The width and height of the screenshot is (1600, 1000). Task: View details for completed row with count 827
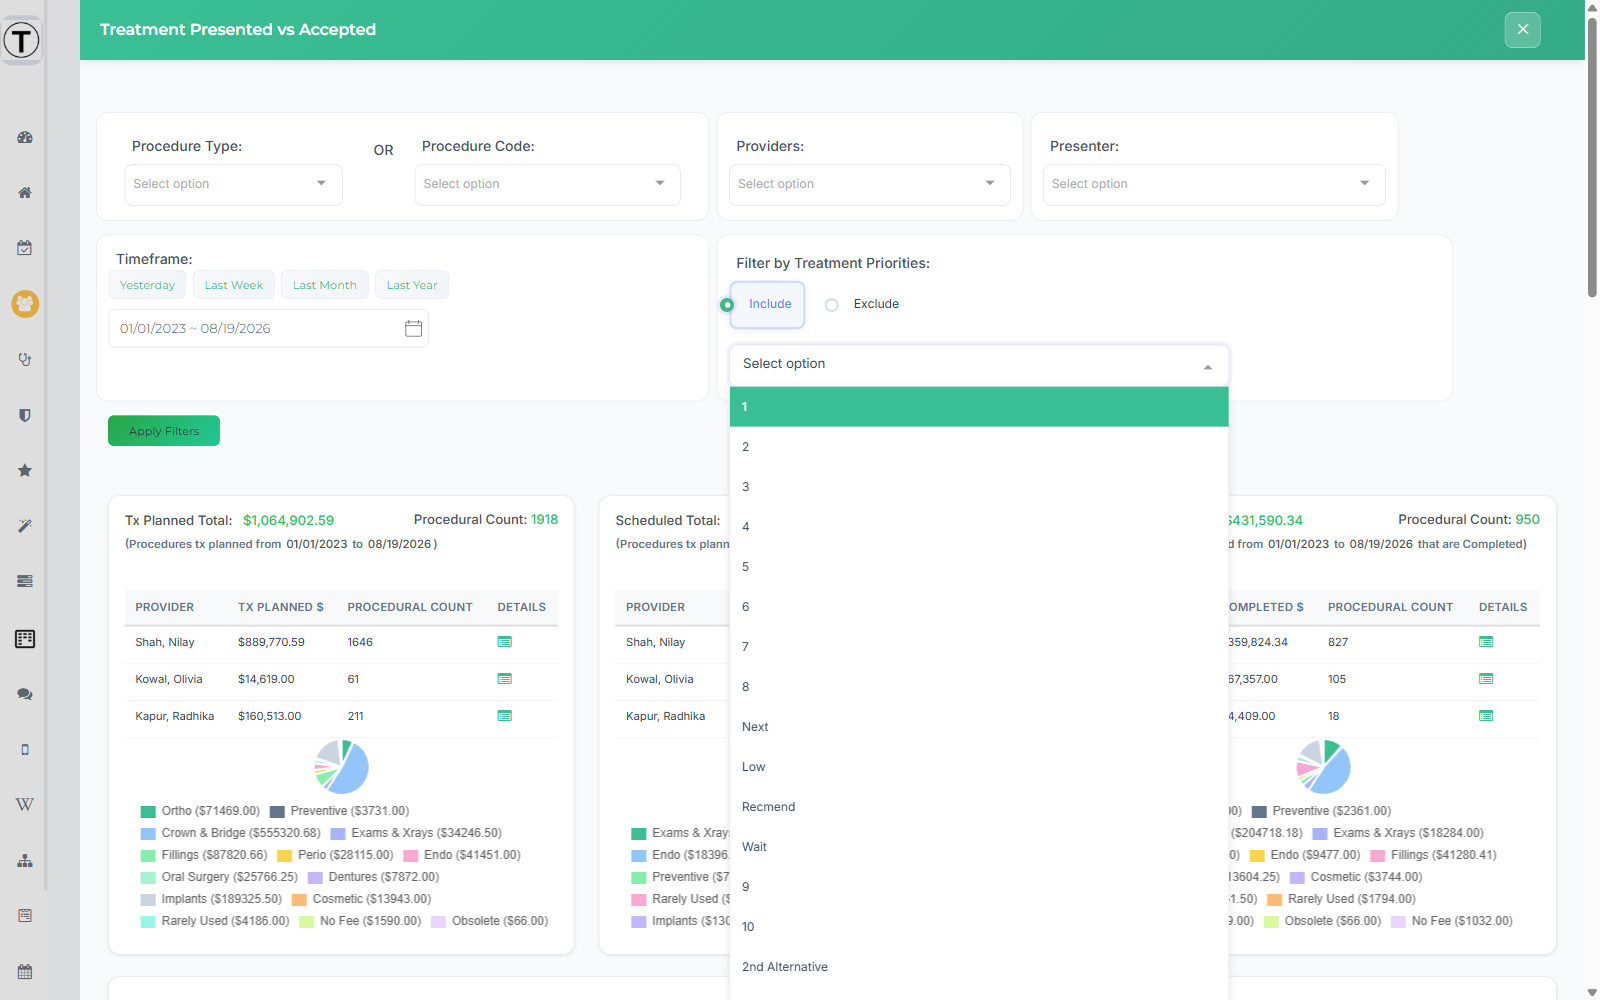click(x=1486, y=642)
